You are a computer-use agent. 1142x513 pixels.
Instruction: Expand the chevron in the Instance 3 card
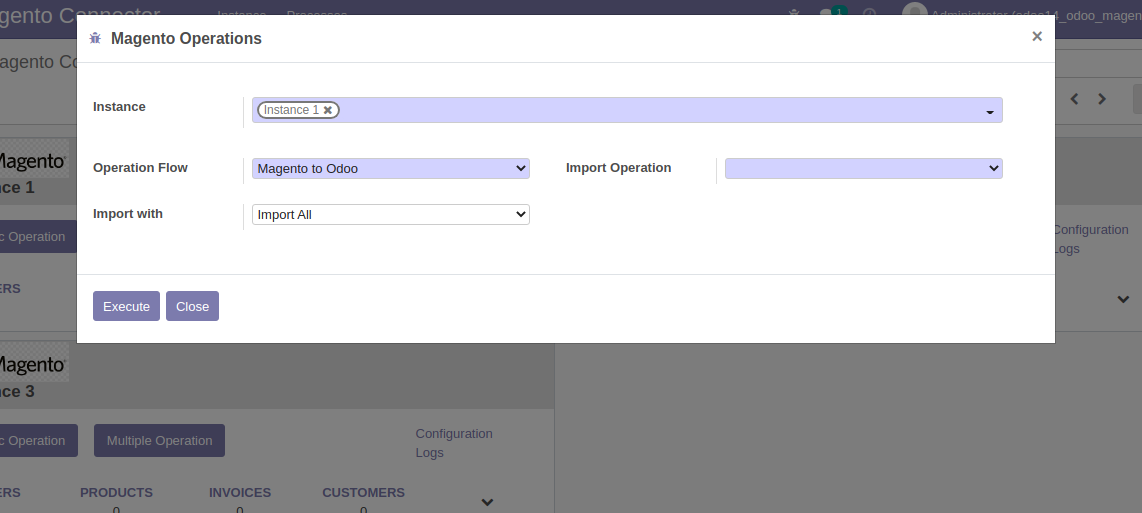487,502
